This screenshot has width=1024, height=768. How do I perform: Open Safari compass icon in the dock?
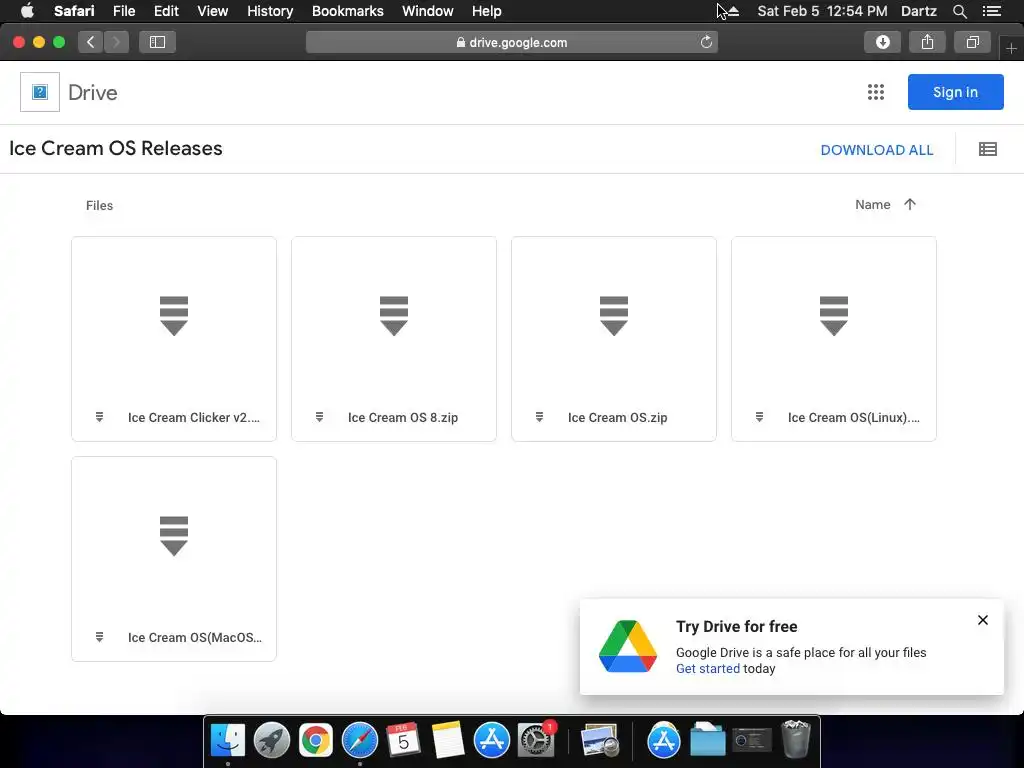point(360,740)
